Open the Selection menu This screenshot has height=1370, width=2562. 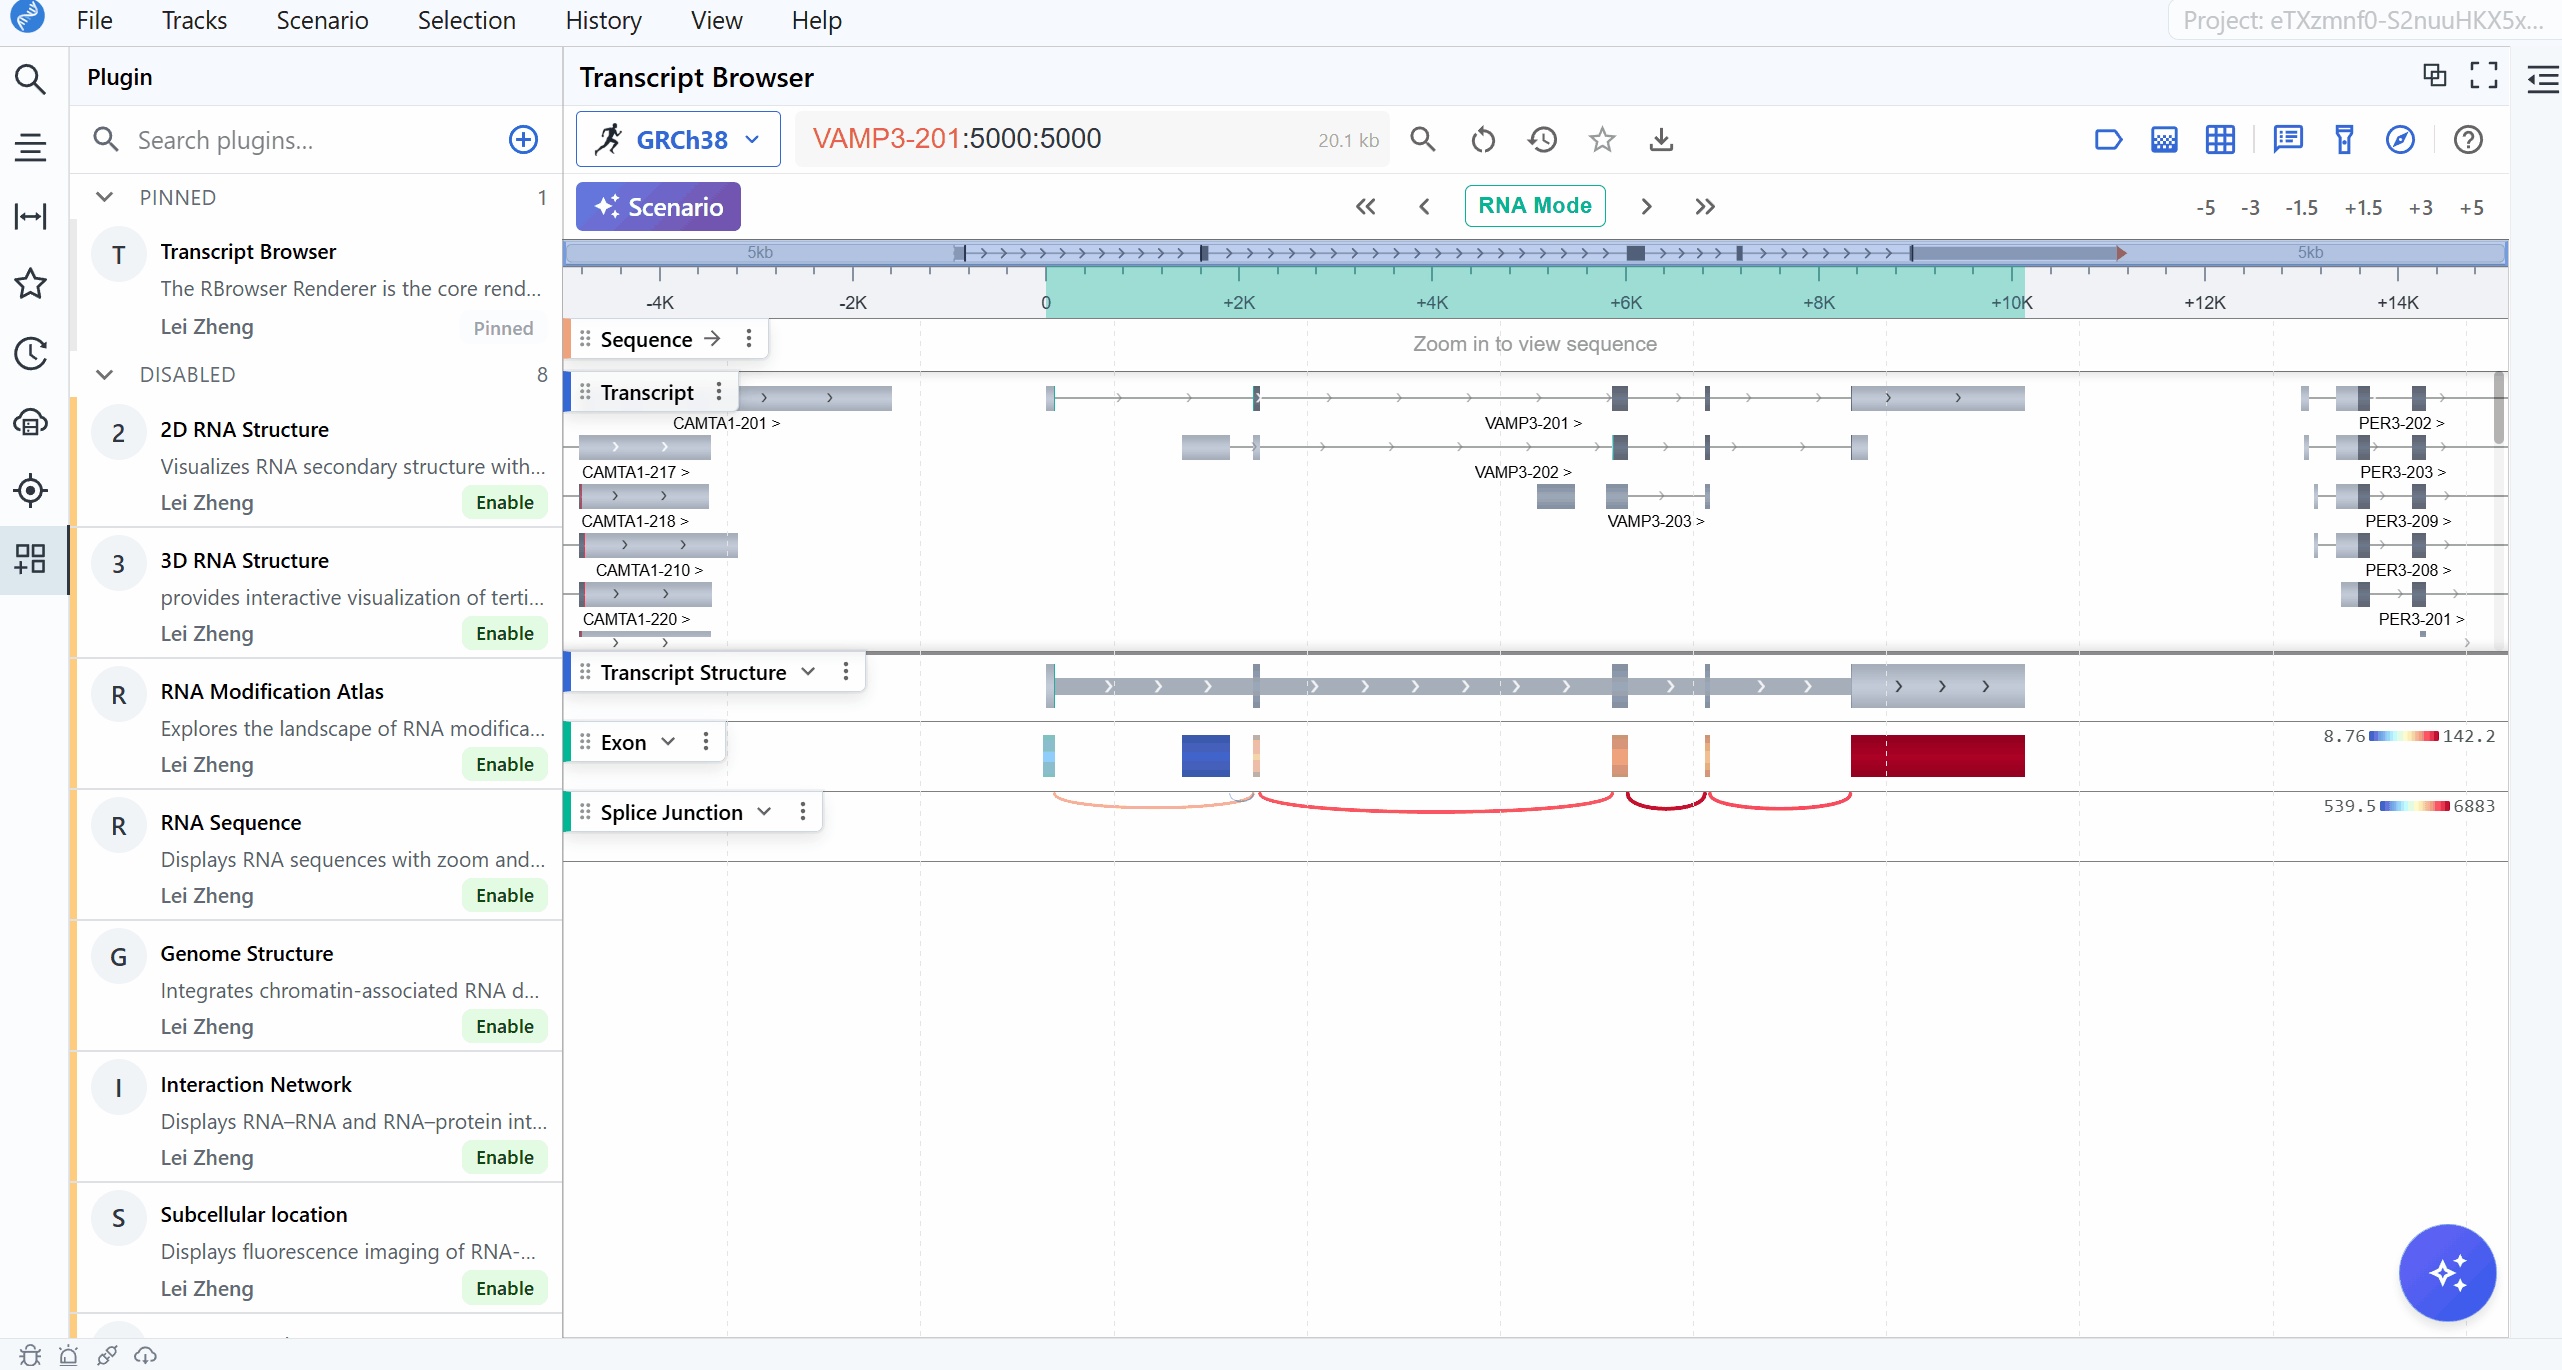click(466, 20)
